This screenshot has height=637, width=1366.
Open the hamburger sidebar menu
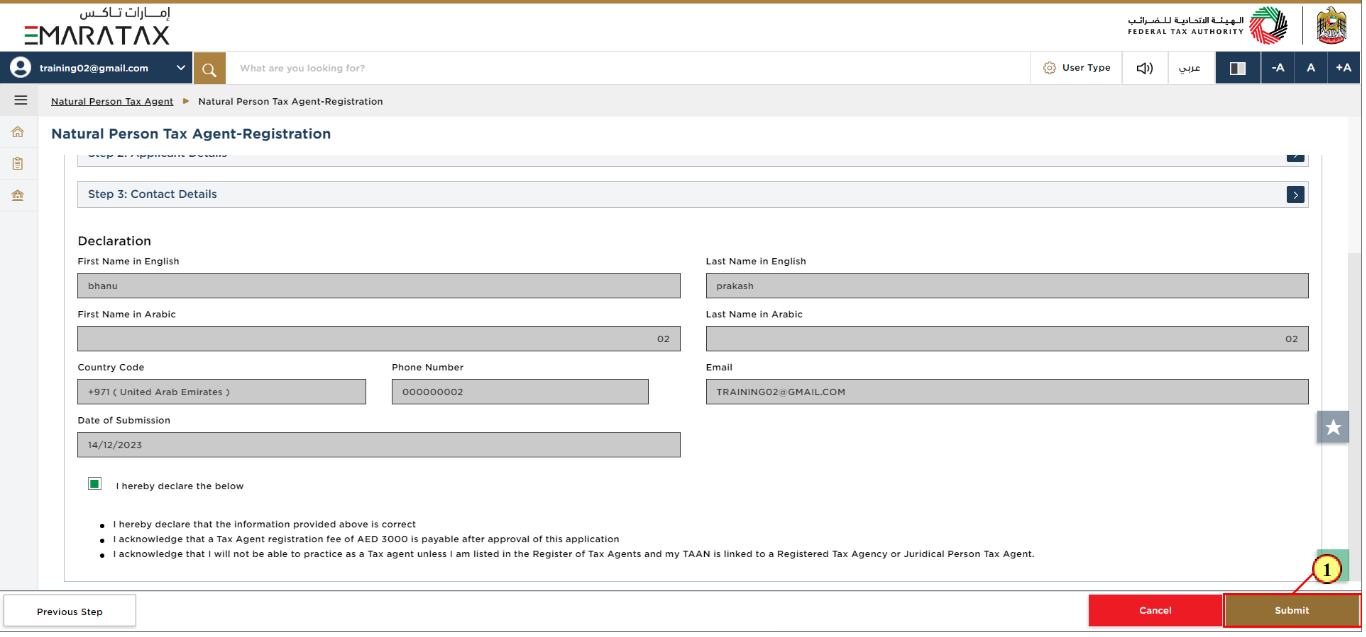click(x=20, y=100)
